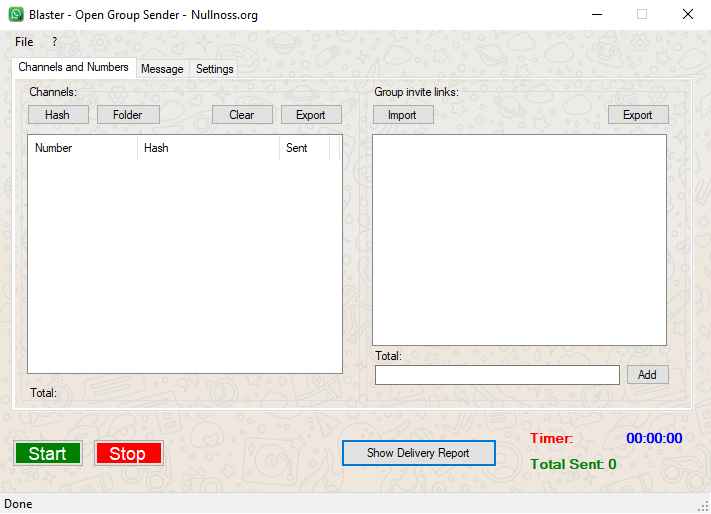The width and height of the screenshot is (711, 514).
Task: Export the group invite links
Action: pos(638,115)
